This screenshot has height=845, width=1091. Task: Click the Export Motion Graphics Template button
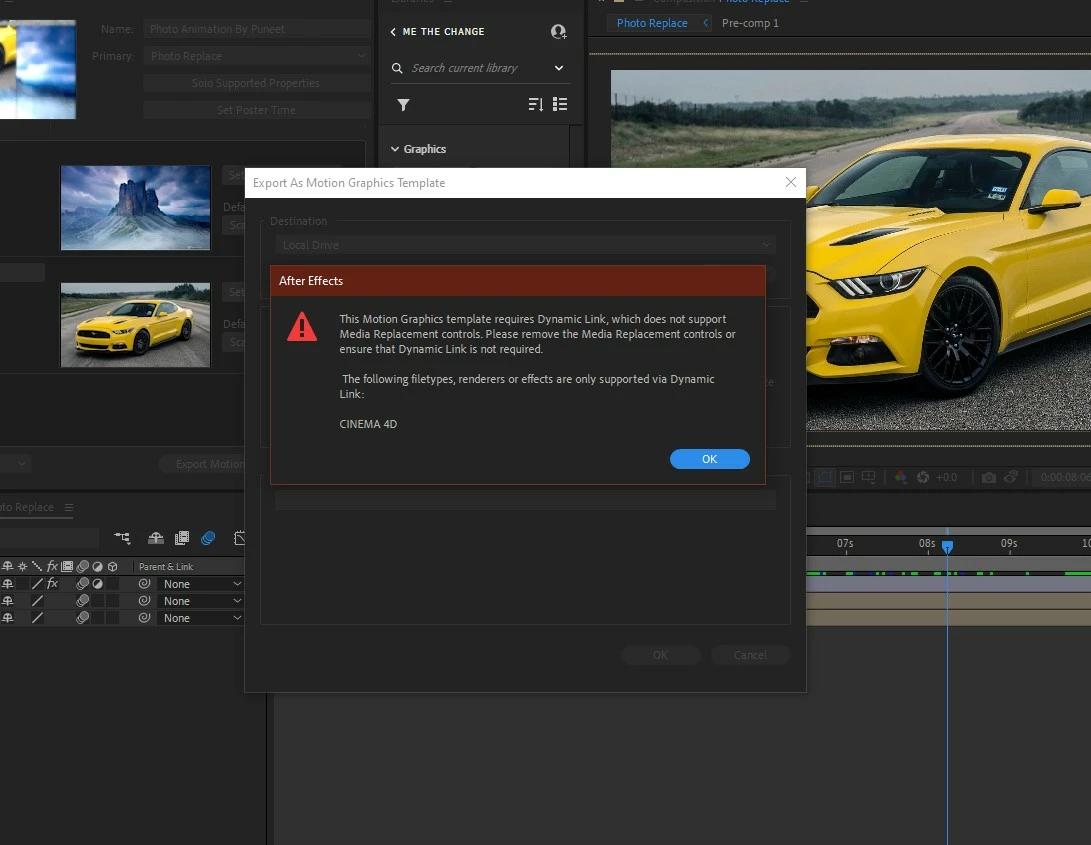coord(202,464)
